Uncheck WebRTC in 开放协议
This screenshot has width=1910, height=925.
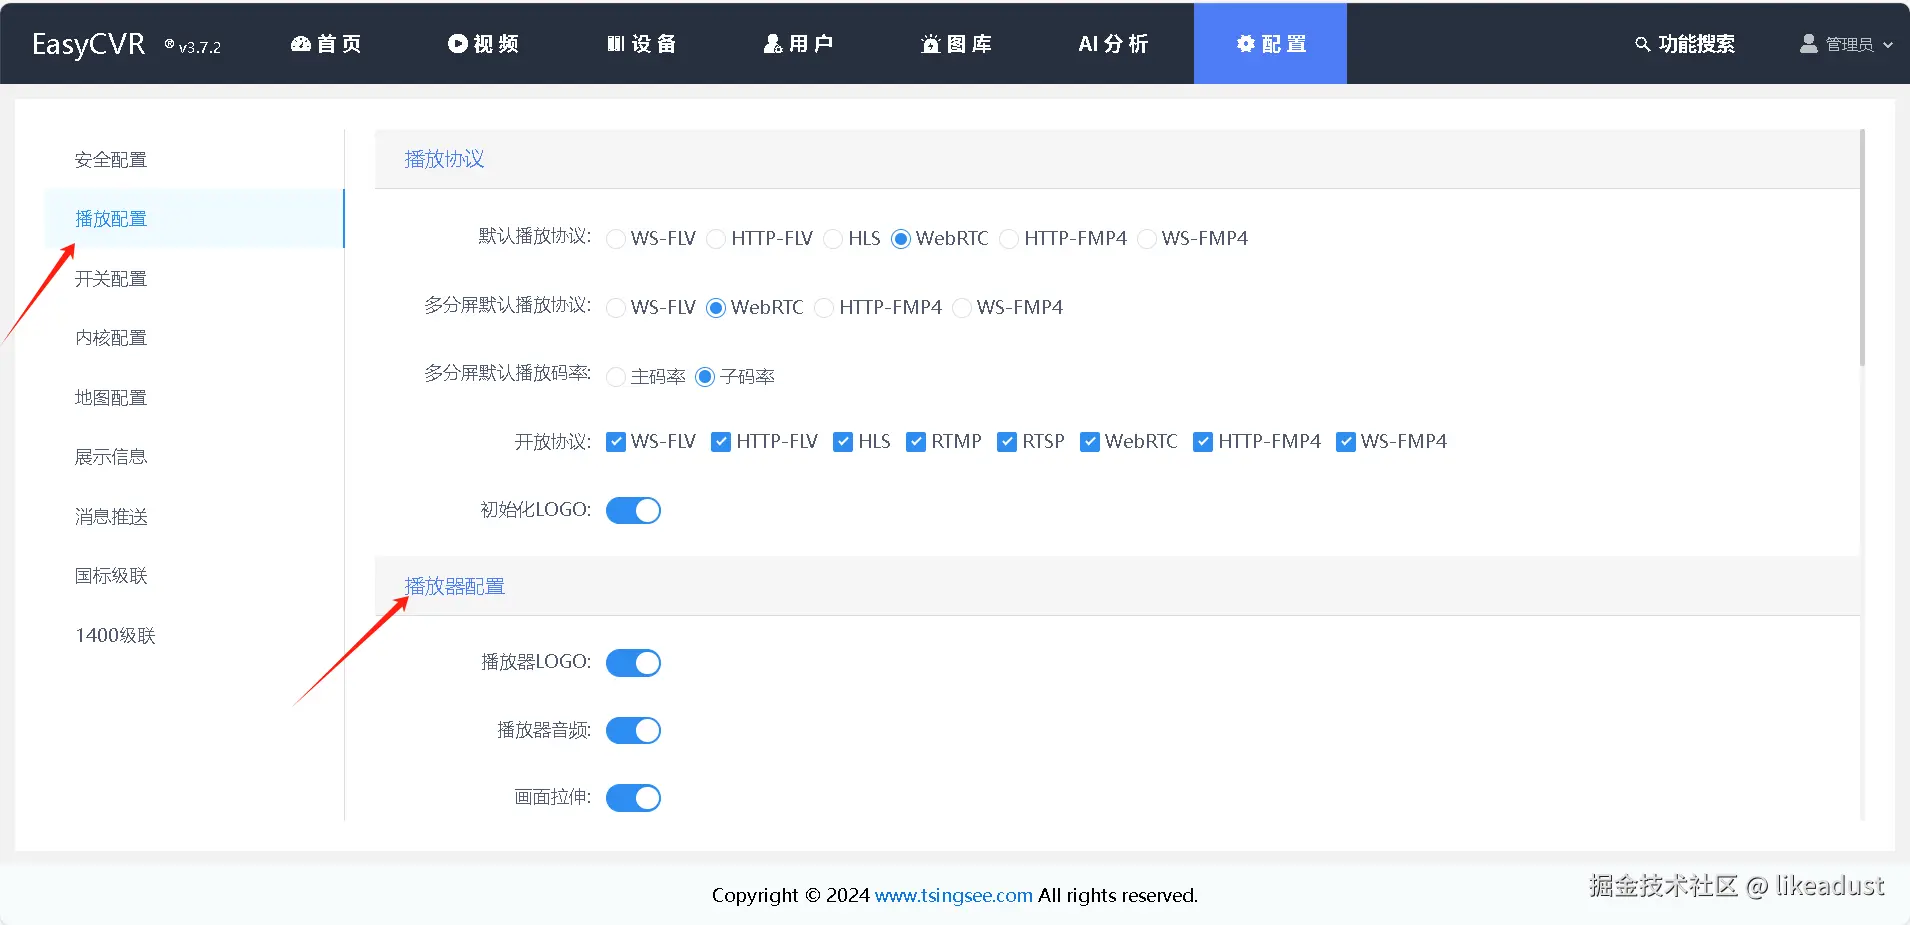click(1090, 442)
